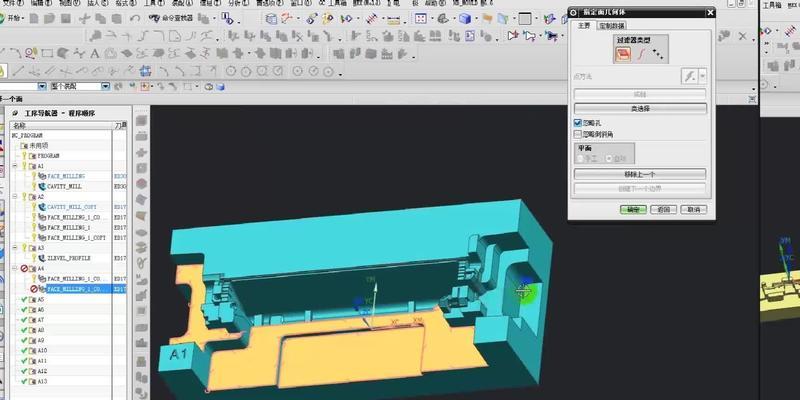
Task: Click the green check status beside A5
Action: pos(23,299)
